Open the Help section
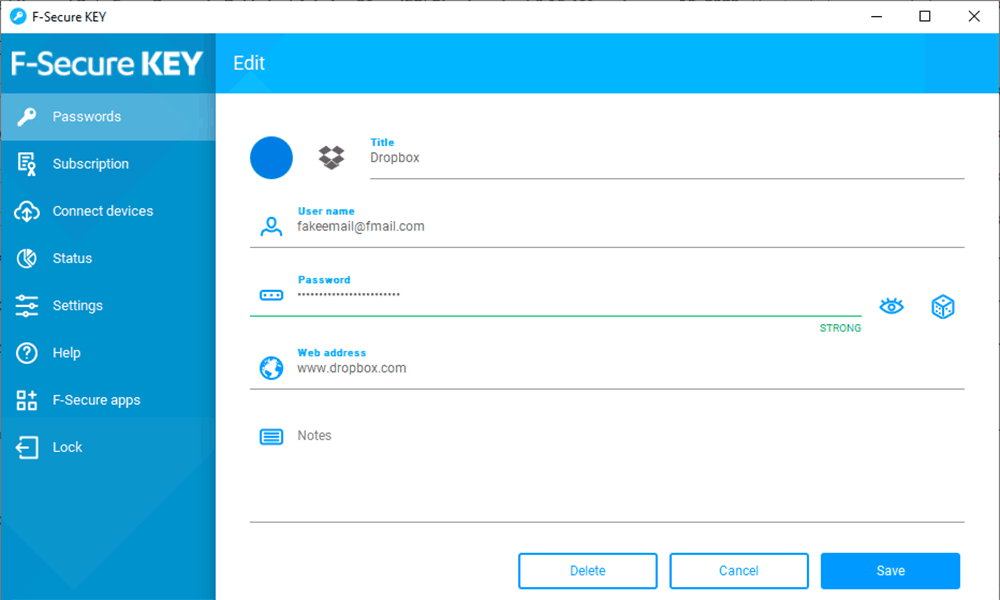The image size is (1000, 600). tap(108, 353)
